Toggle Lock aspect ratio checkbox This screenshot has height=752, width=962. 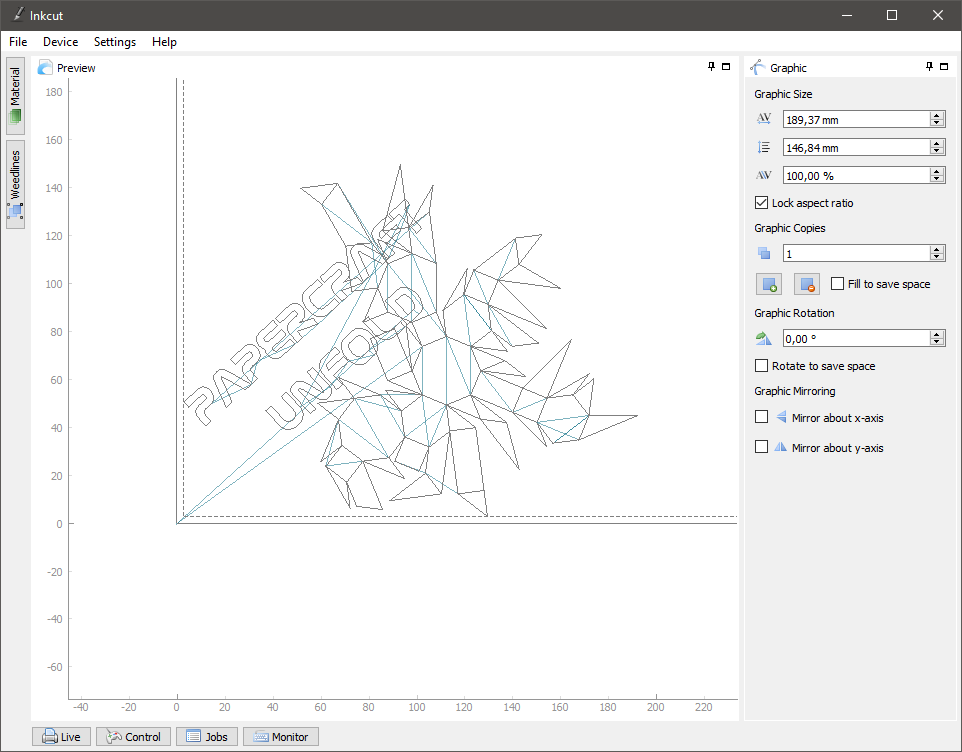(x=761, y=202)
